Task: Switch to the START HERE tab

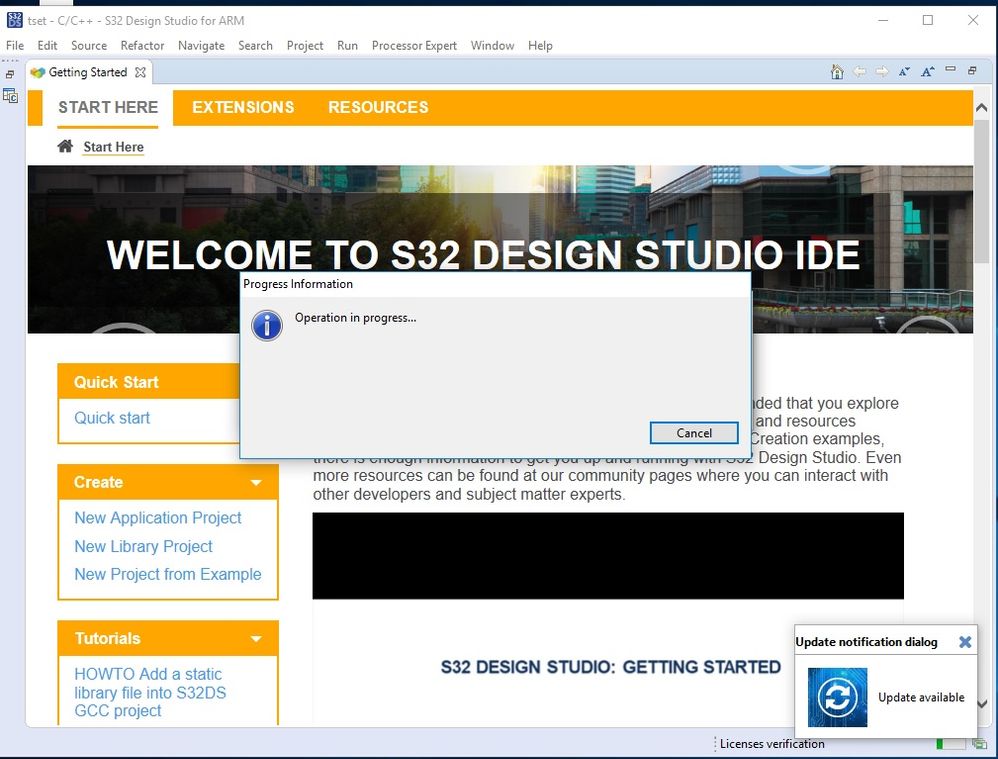Action: pos(108,107)
